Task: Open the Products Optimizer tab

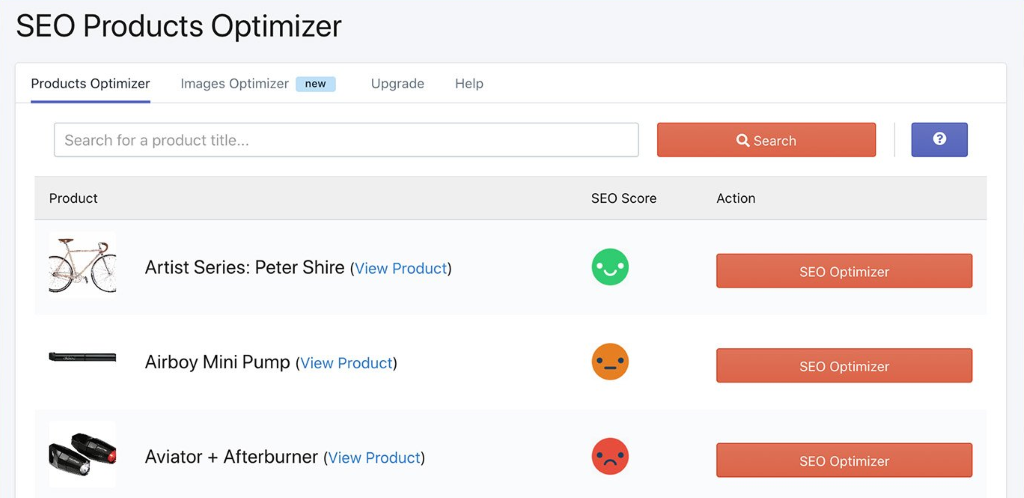Action: click(x=90, y=84)
